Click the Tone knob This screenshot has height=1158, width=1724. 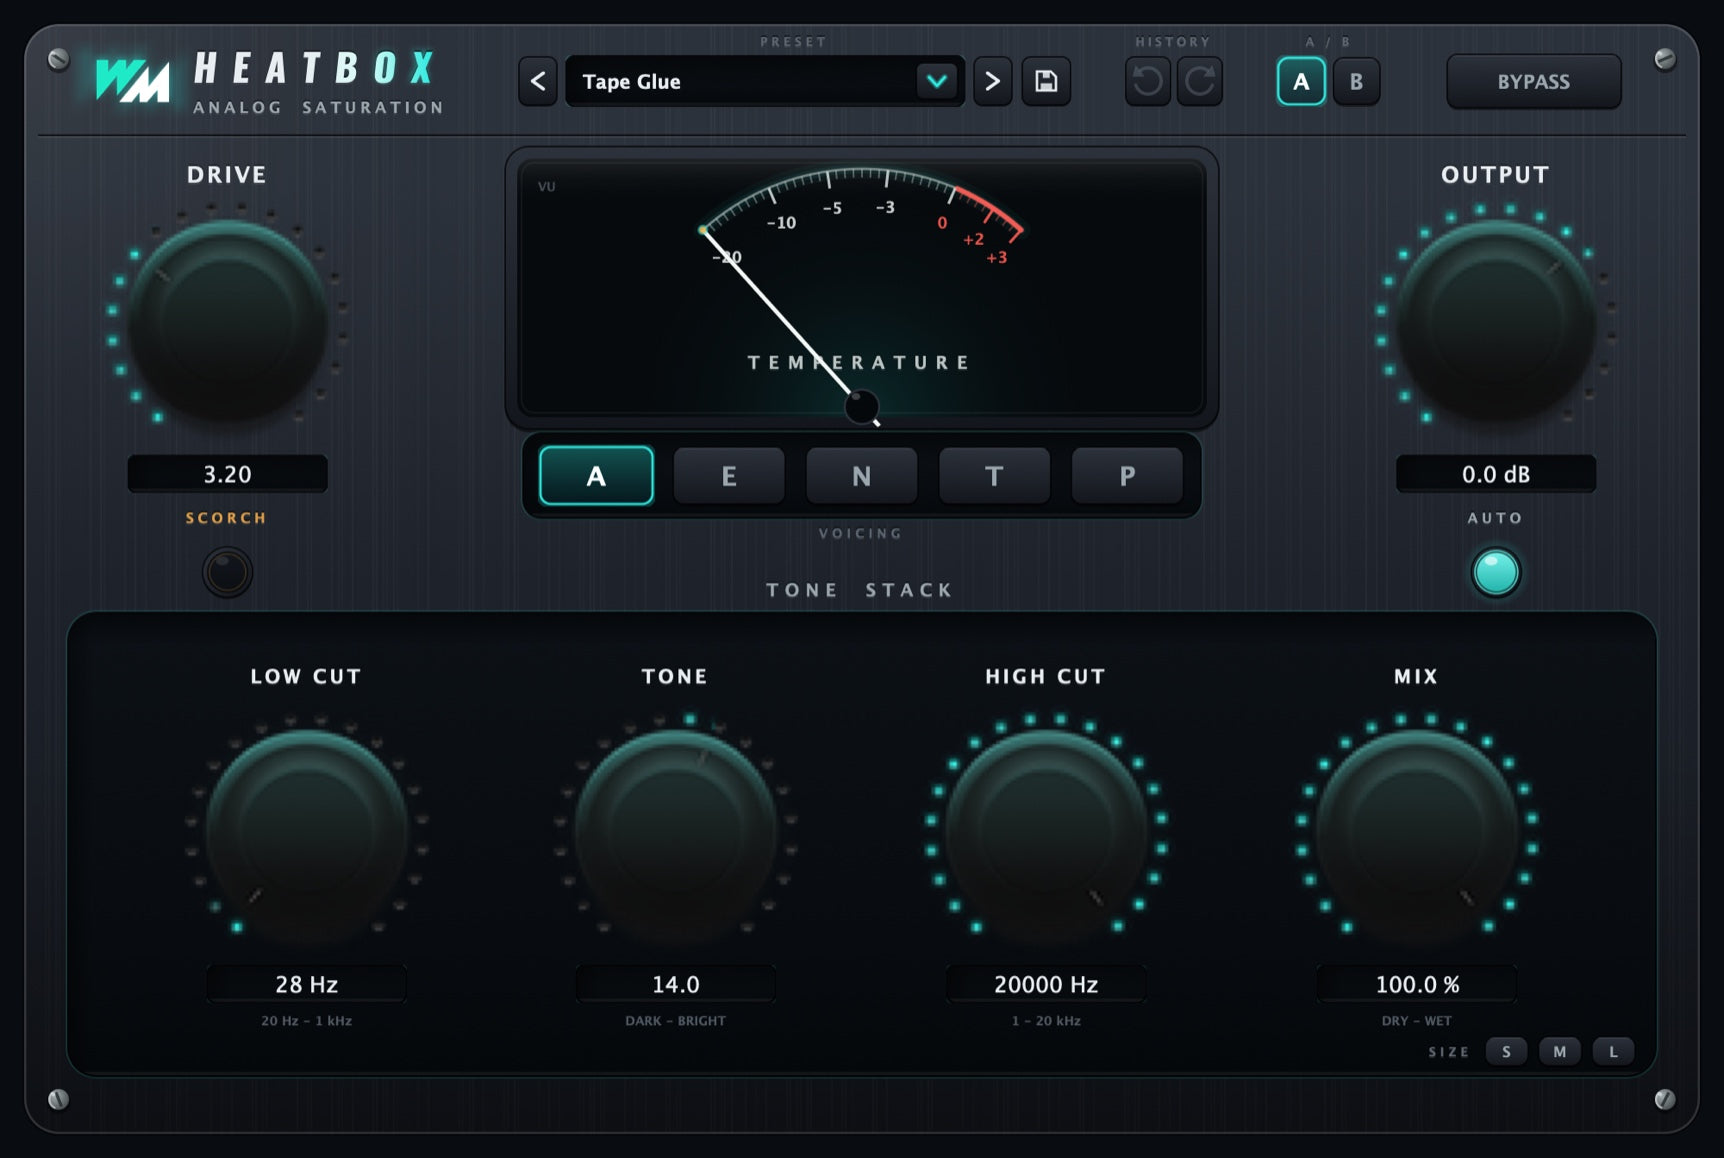click(675, 829)
